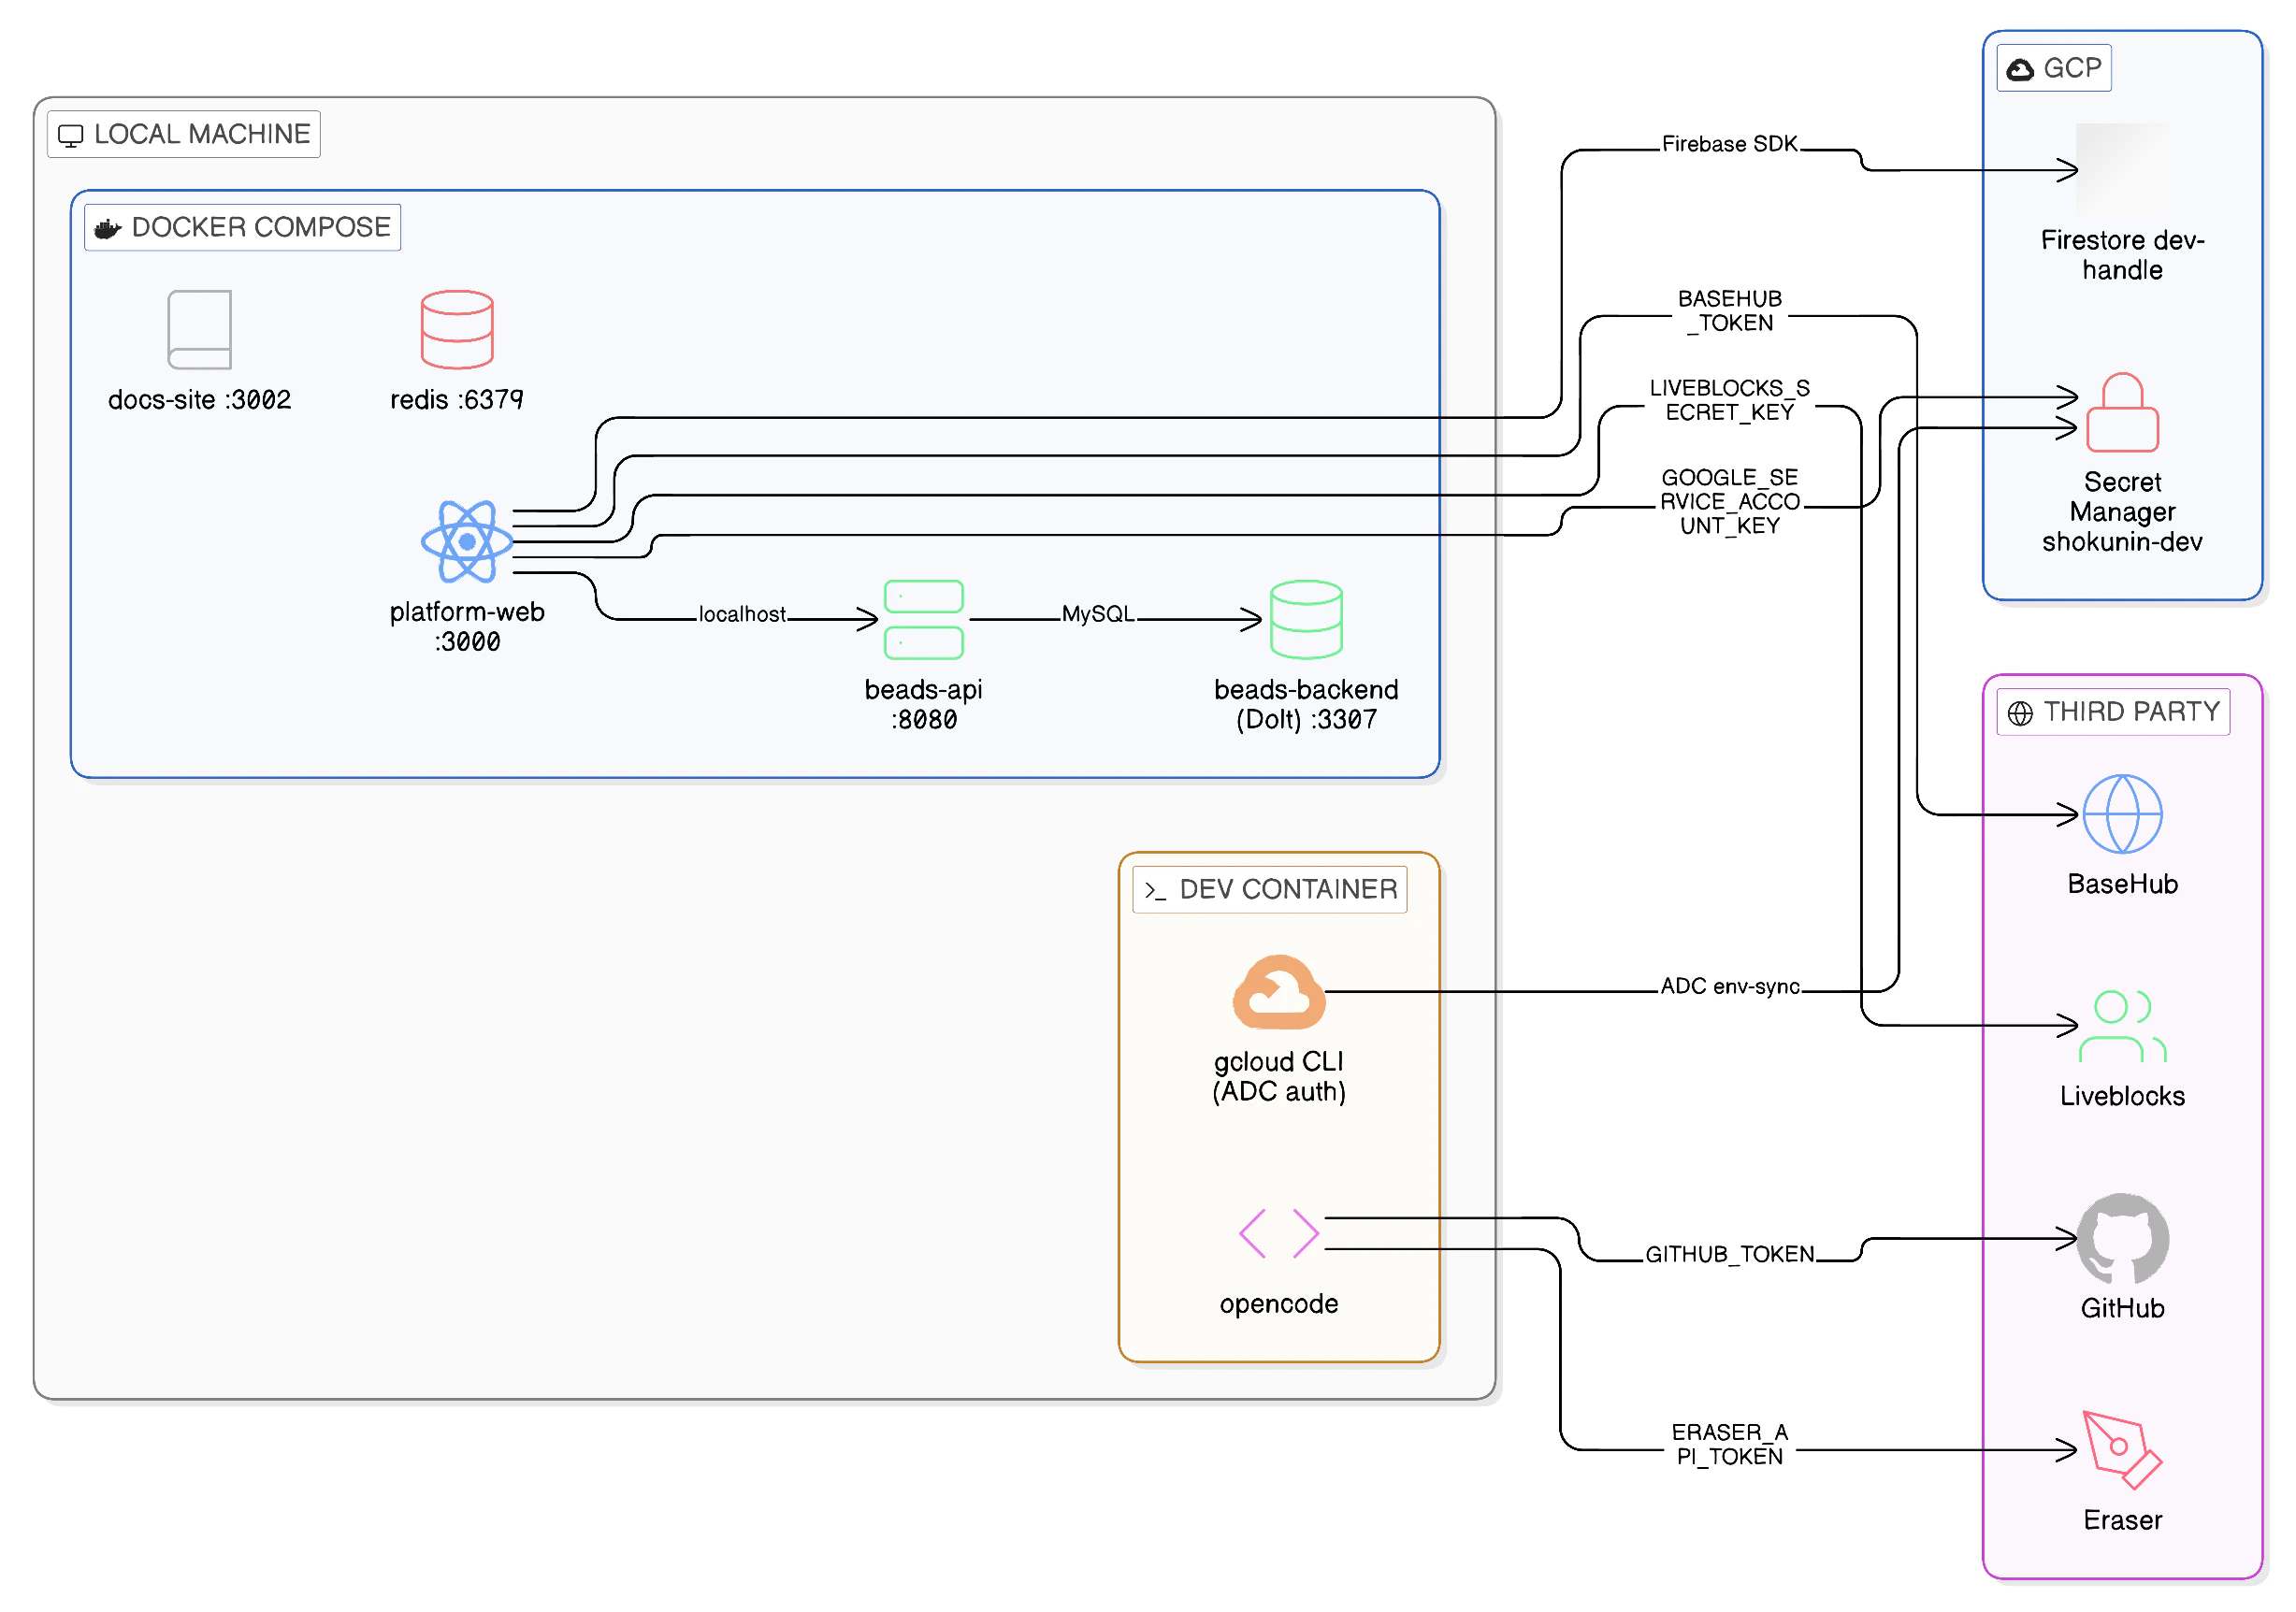Click the terminal prompt icon of DEV CONTAINER

(x=1155, y=891)
